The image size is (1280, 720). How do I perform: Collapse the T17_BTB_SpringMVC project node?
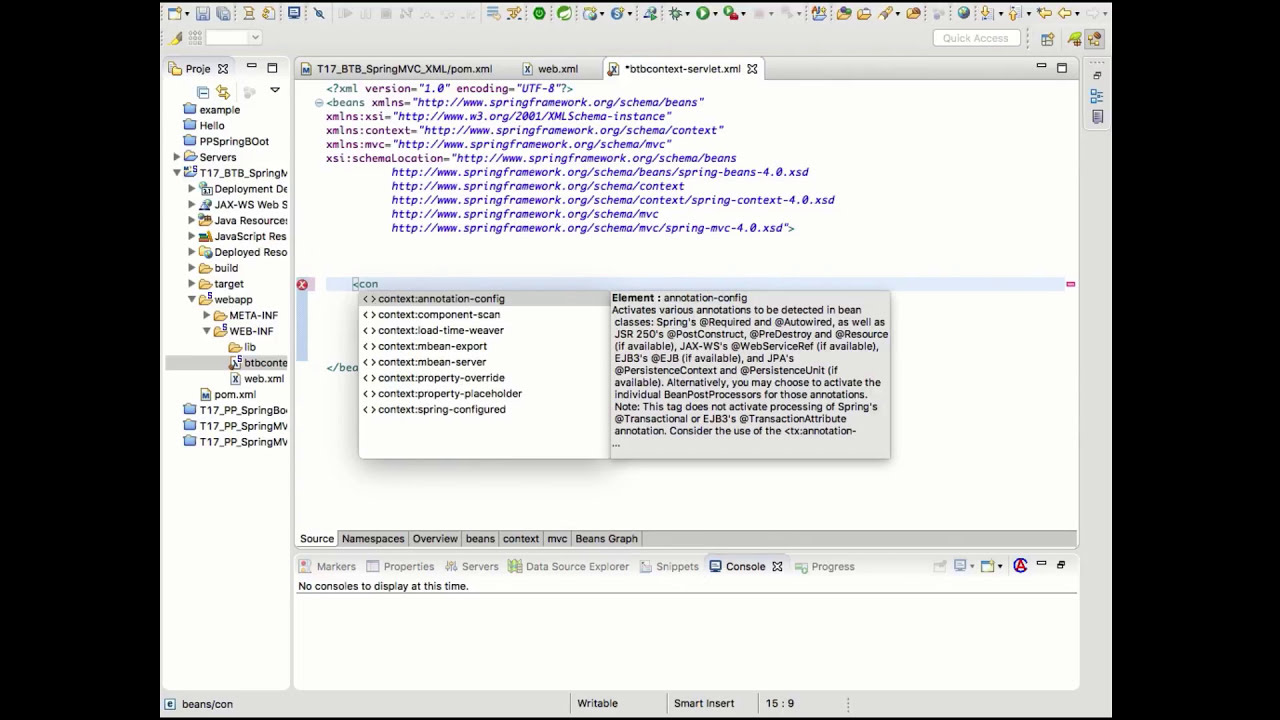(177, 173)
